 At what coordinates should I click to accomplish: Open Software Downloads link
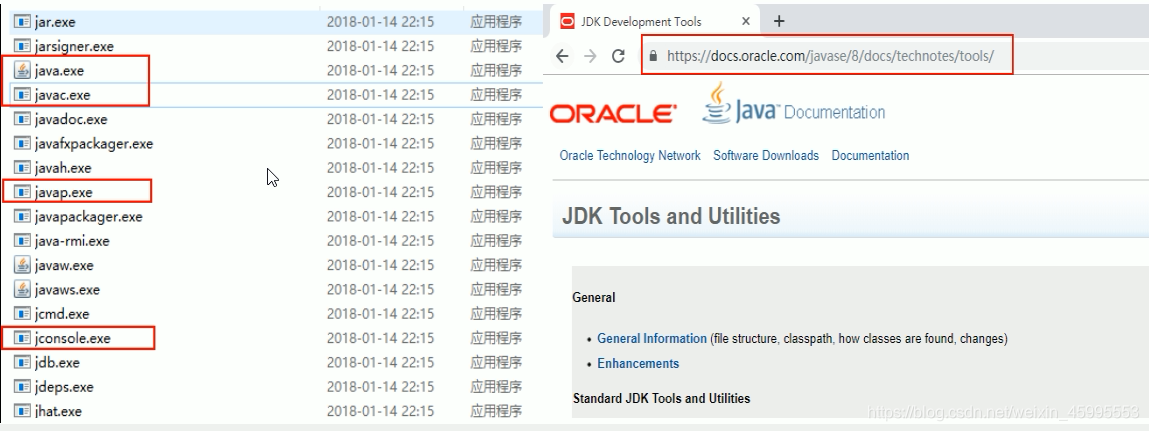pos(766,155)
